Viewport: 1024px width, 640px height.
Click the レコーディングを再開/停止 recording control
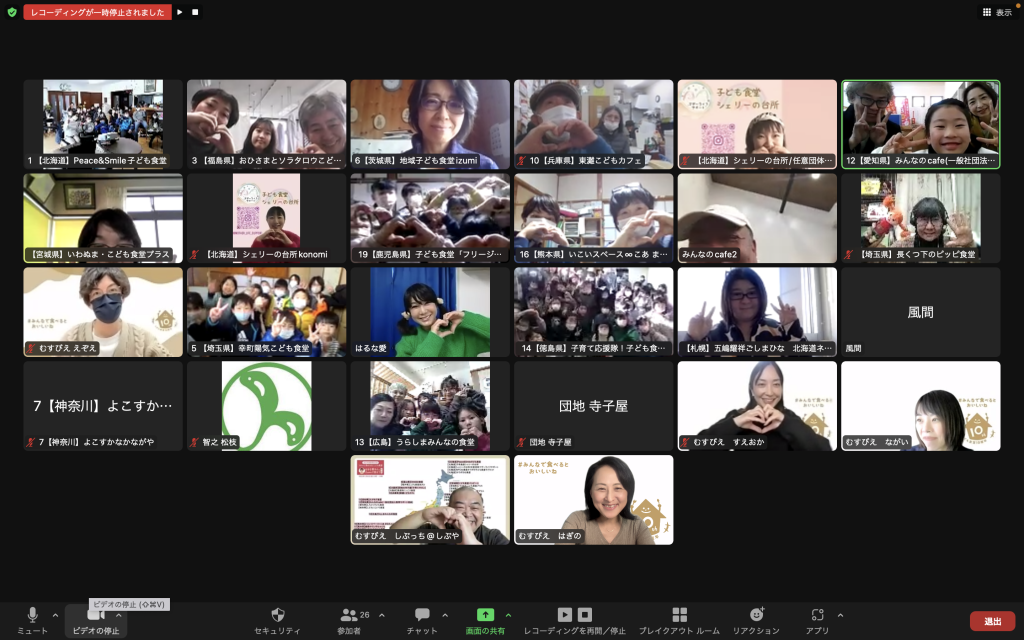(574, 615)
